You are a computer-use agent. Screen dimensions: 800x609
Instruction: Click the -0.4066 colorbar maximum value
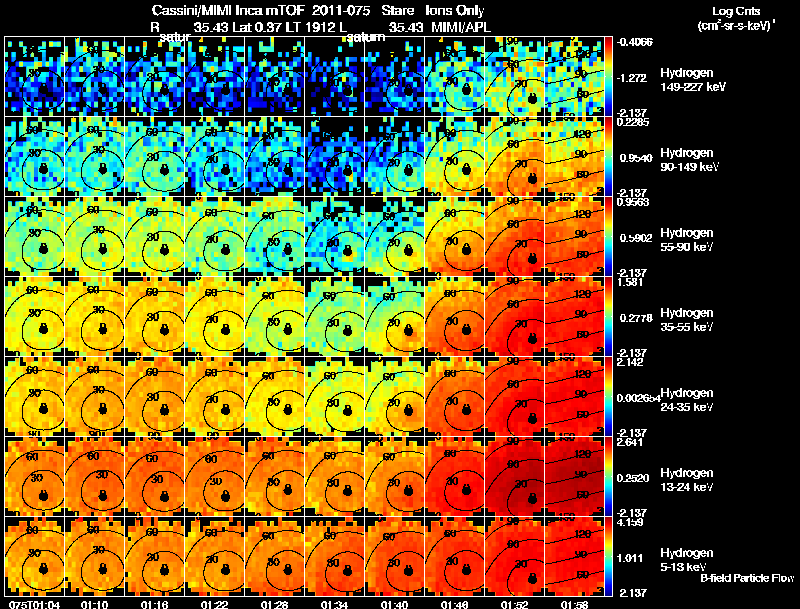pos(634,42)
